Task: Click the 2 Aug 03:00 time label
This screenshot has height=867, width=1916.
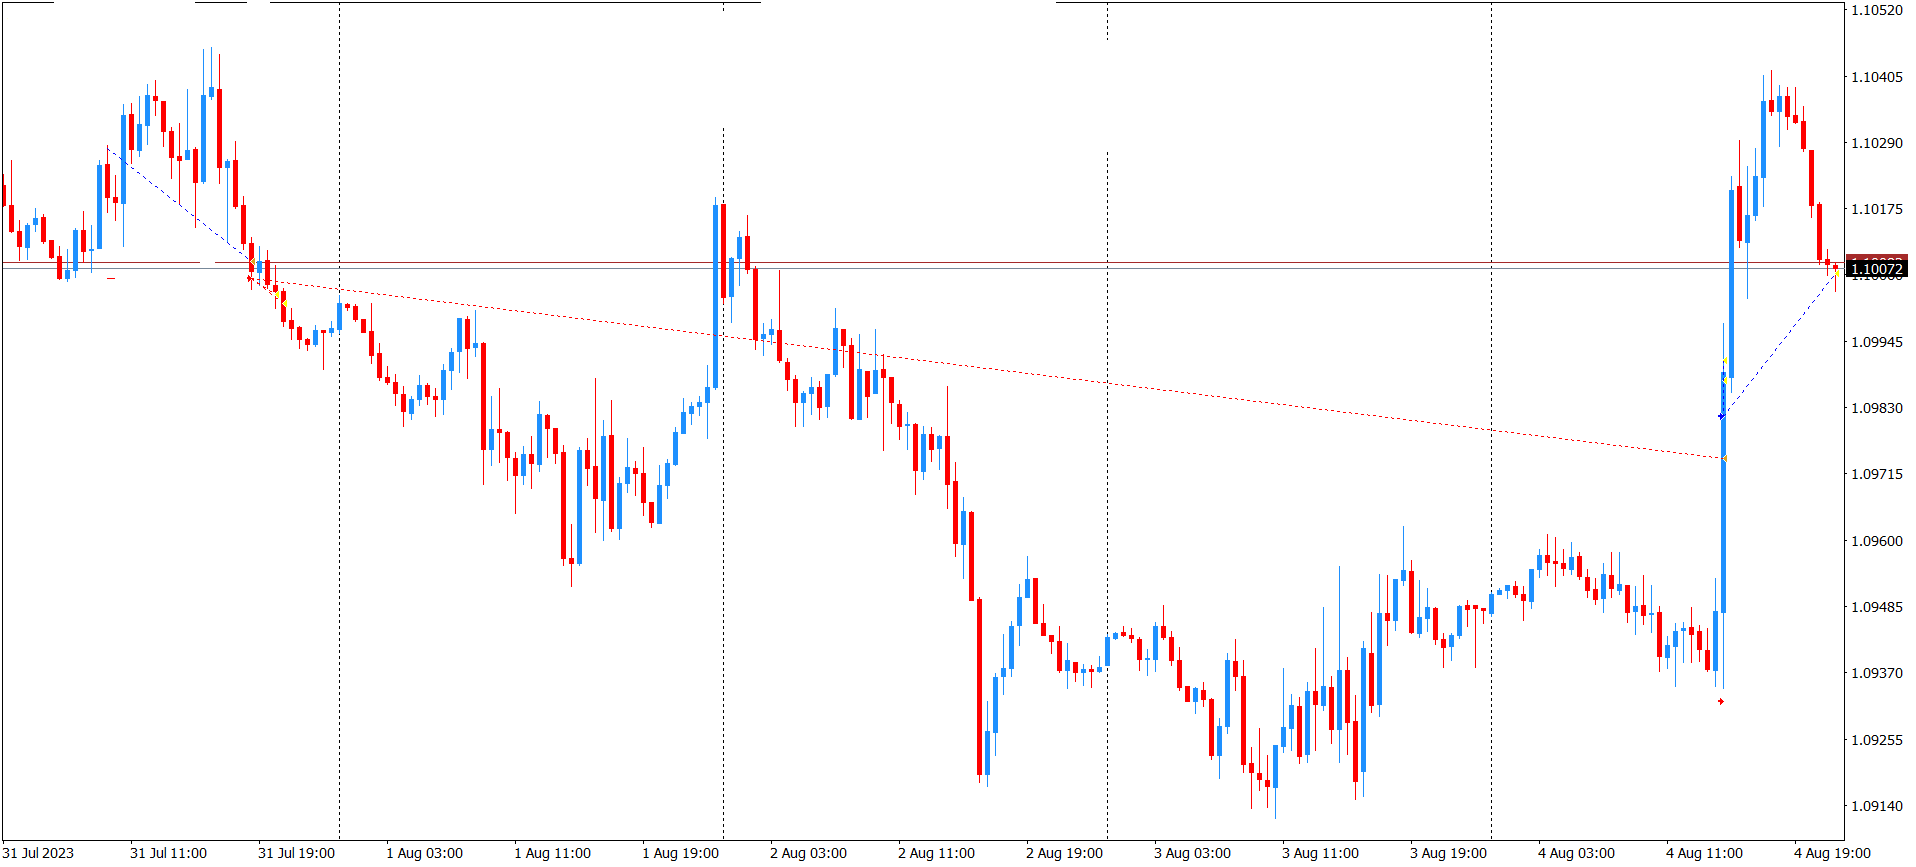Action: pos(808,853)
